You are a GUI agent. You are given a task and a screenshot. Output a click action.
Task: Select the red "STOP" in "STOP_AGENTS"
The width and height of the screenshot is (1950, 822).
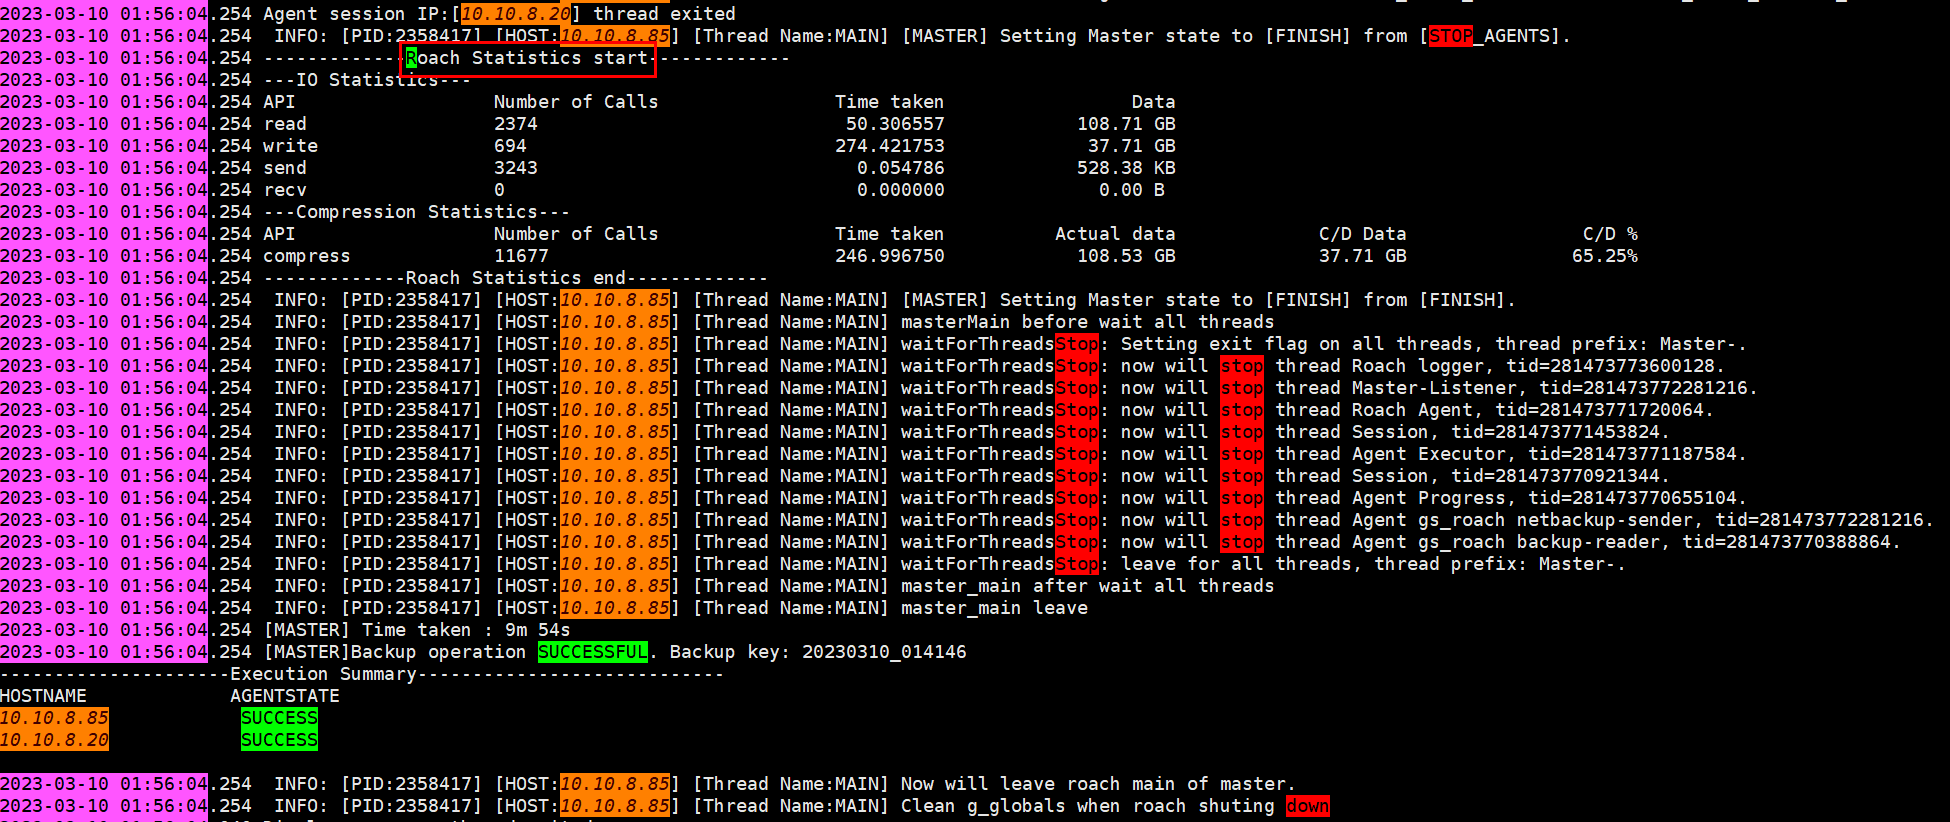[x=1451, y=36]
